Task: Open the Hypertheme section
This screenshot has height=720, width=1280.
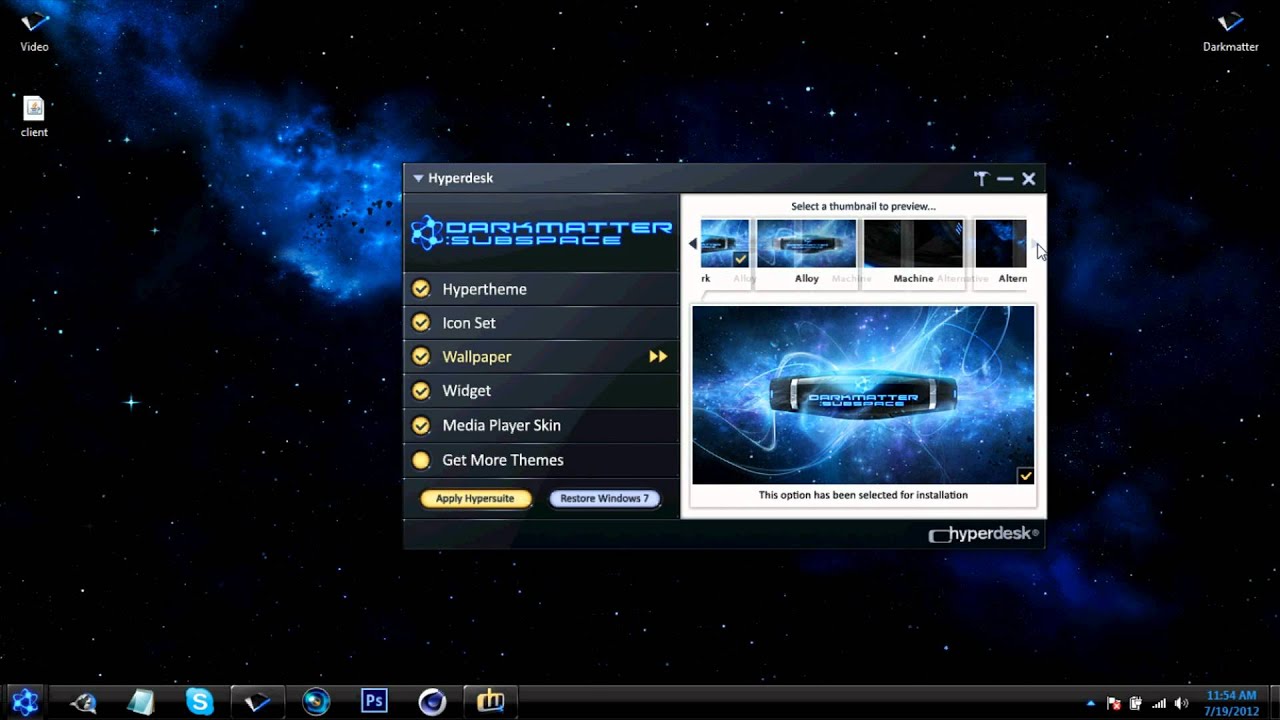Action: pos(541,289)
